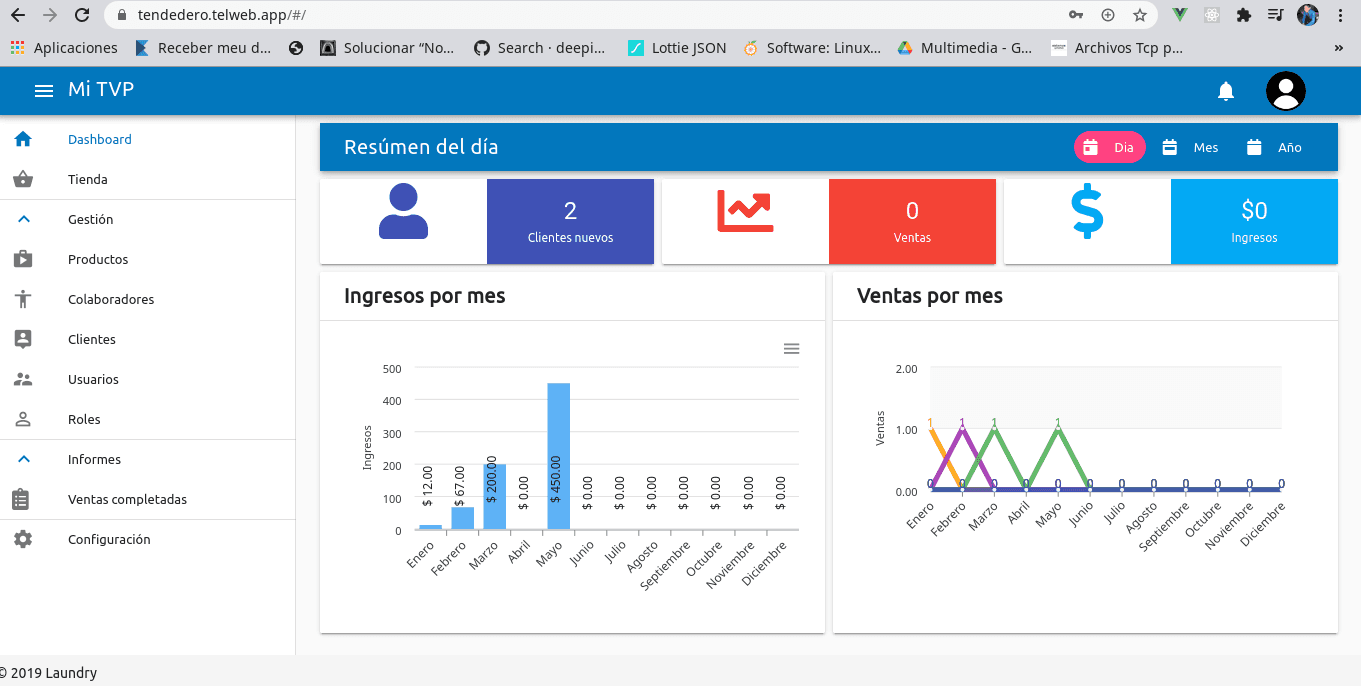Open the Roles page

pyautogui.click(x=148, y=419)
